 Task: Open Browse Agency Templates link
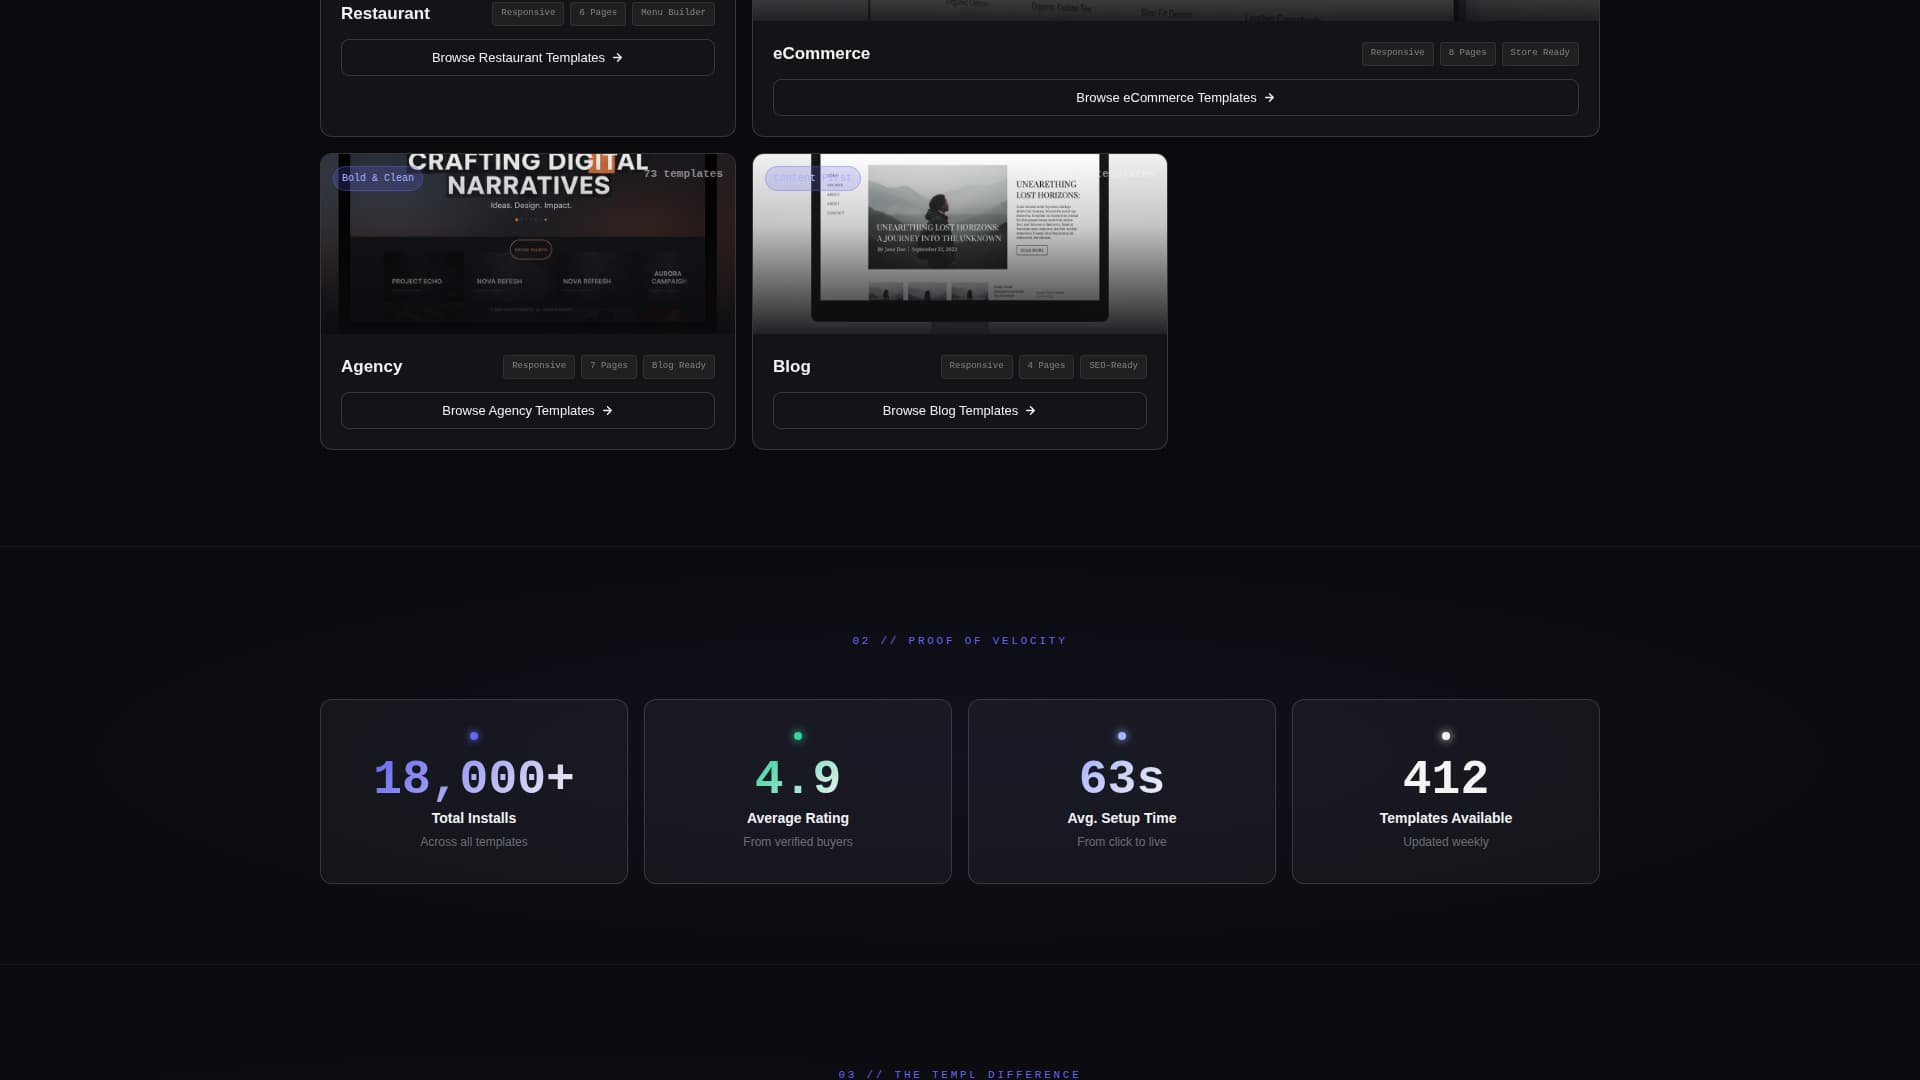527,411
